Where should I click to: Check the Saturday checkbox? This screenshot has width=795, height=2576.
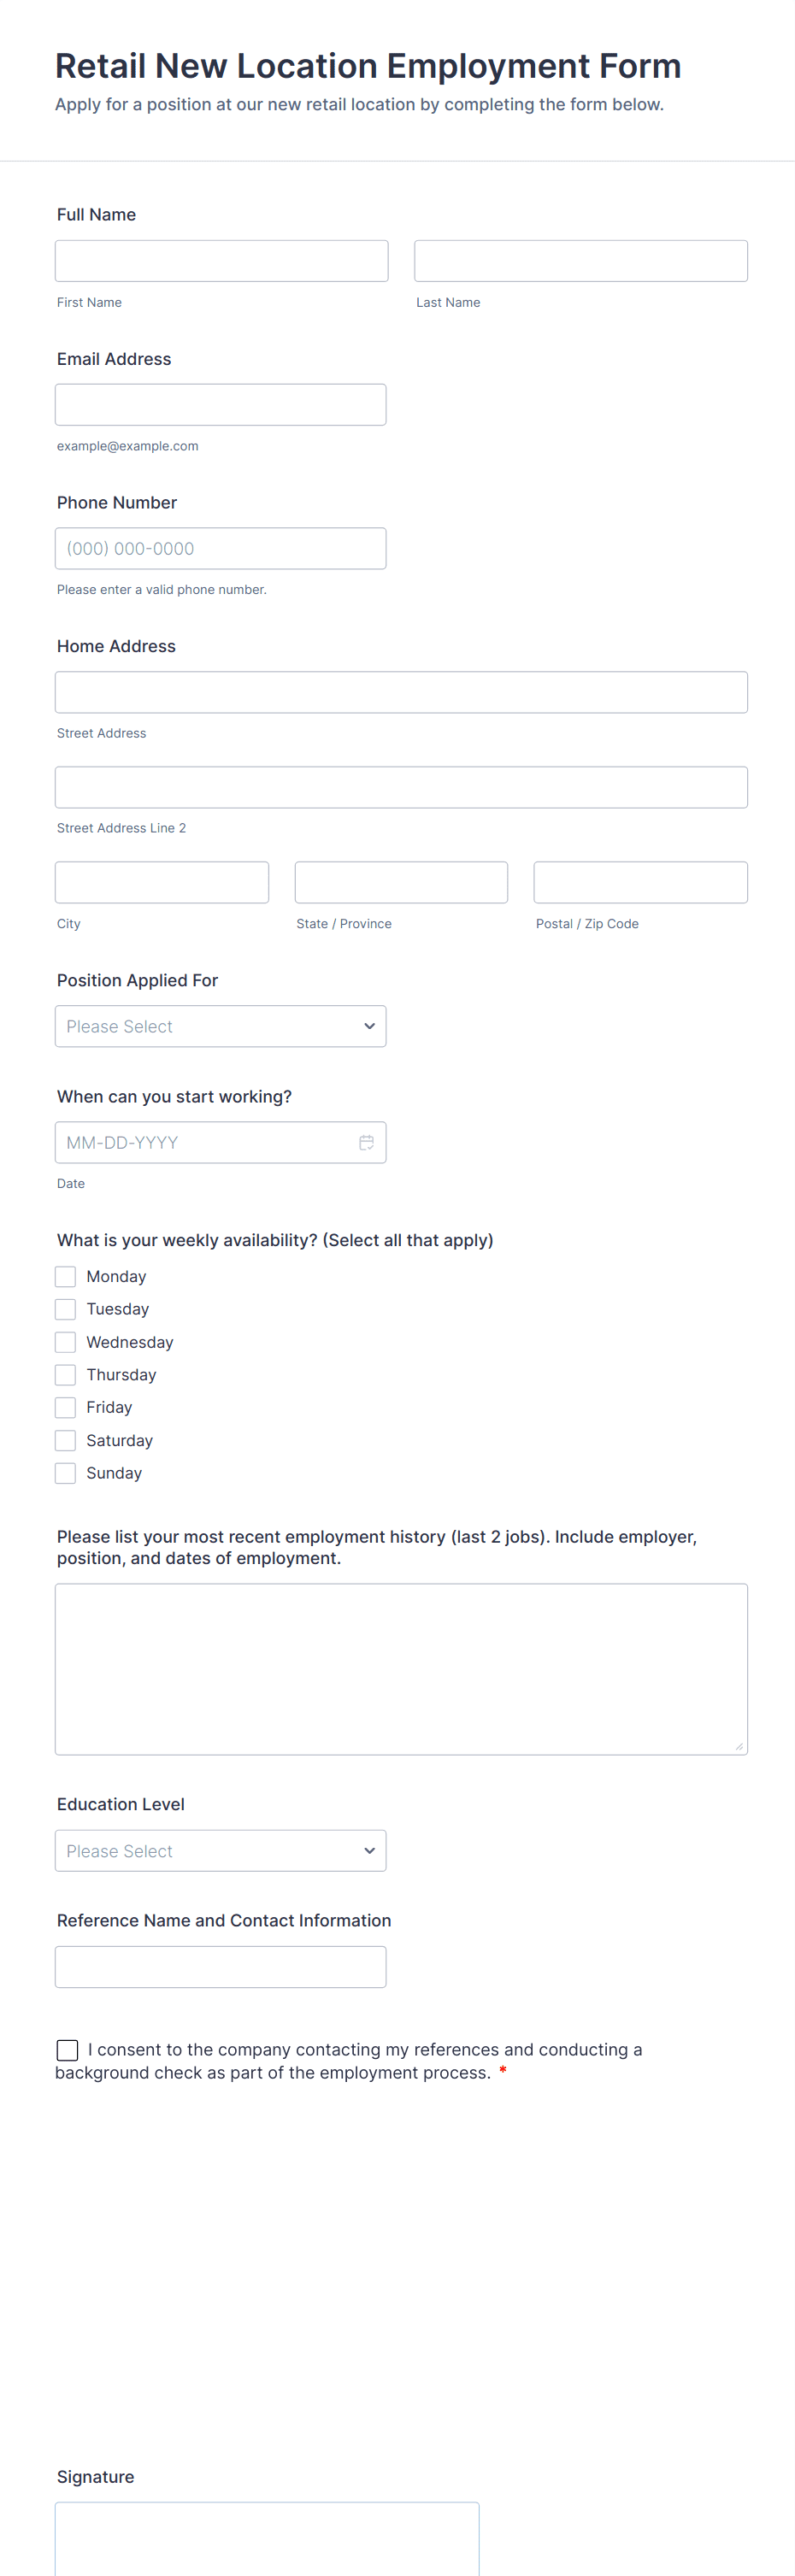point(66,1440)
